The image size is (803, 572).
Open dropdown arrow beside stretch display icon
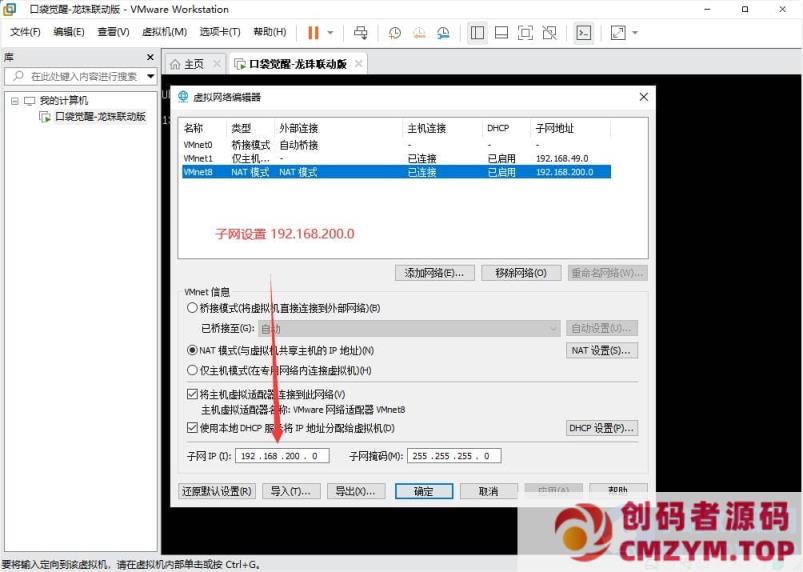(x=635, y=33)
